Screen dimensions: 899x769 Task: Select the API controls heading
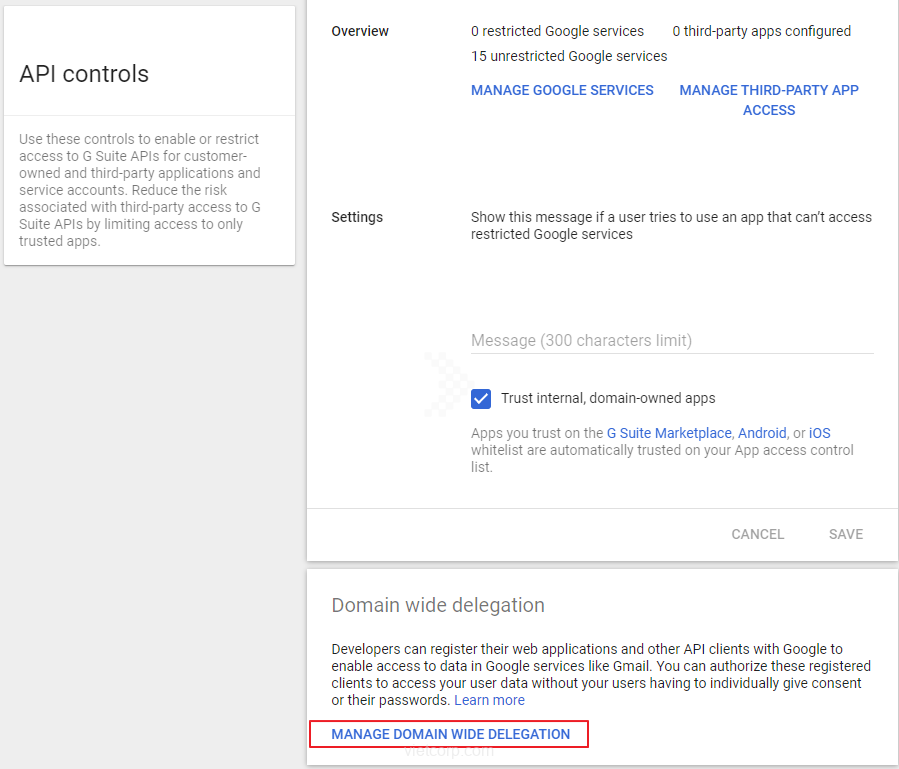(84, 74)
